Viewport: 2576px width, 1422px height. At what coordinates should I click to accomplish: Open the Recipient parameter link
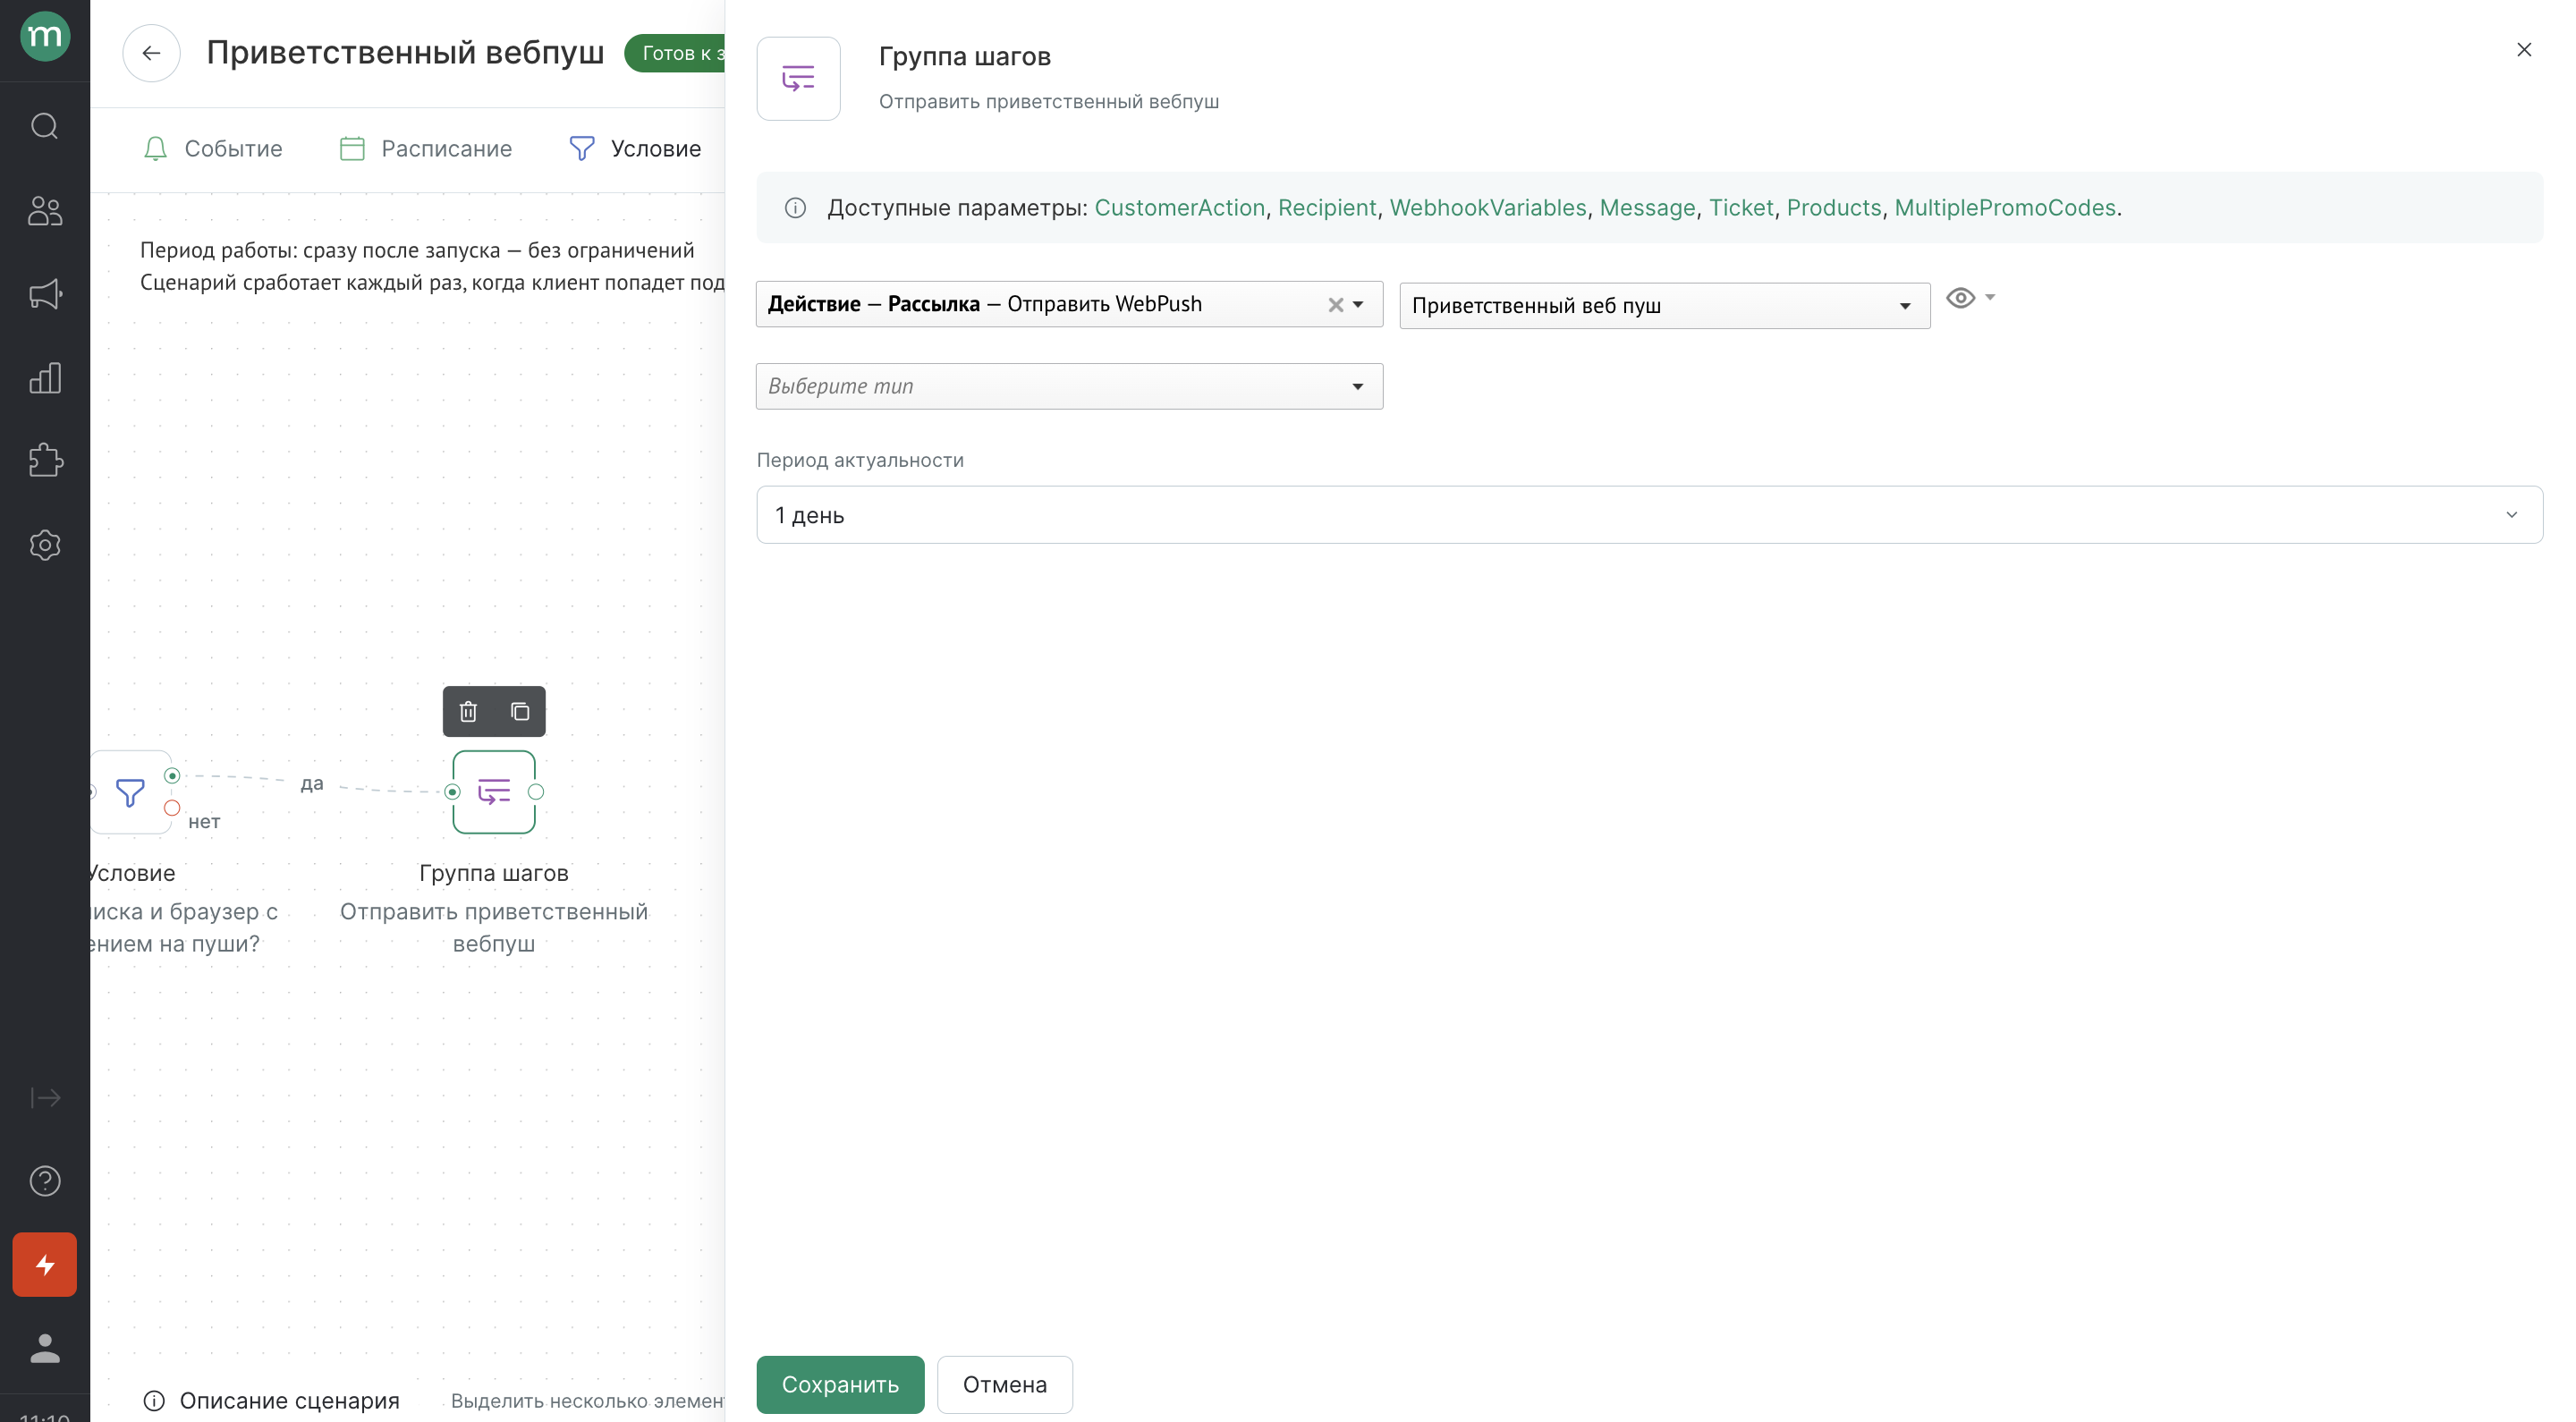pyautogui.click(x=1327, y=208)
